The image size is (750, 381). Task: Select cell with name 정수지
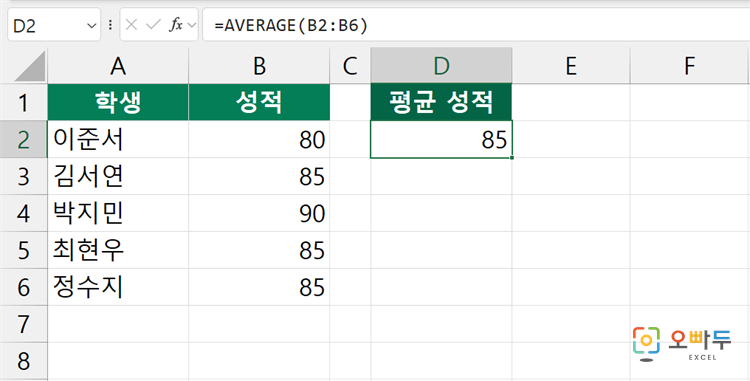tap(118, 287)
